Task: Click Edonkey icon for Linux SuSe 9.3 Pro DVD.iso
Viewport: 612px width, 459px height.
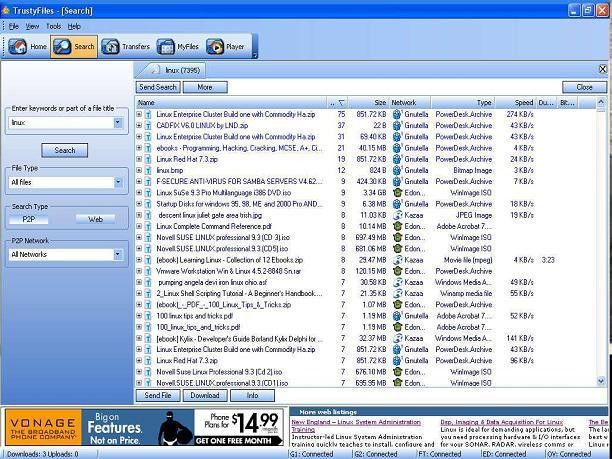Action: [x=397, y=193]
